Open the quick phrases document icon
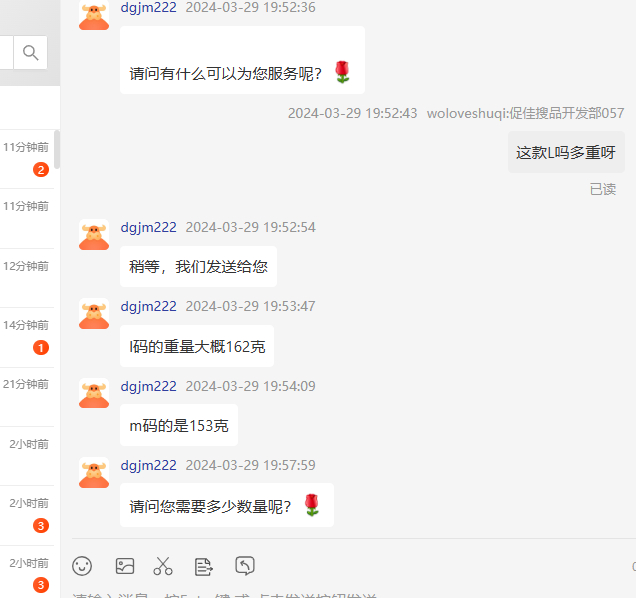The image size is (636, 598). [x=203, y=566]
